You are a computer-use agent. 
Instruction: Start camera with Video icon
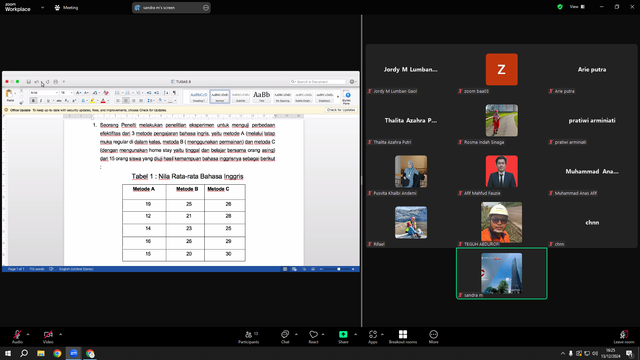48,336
